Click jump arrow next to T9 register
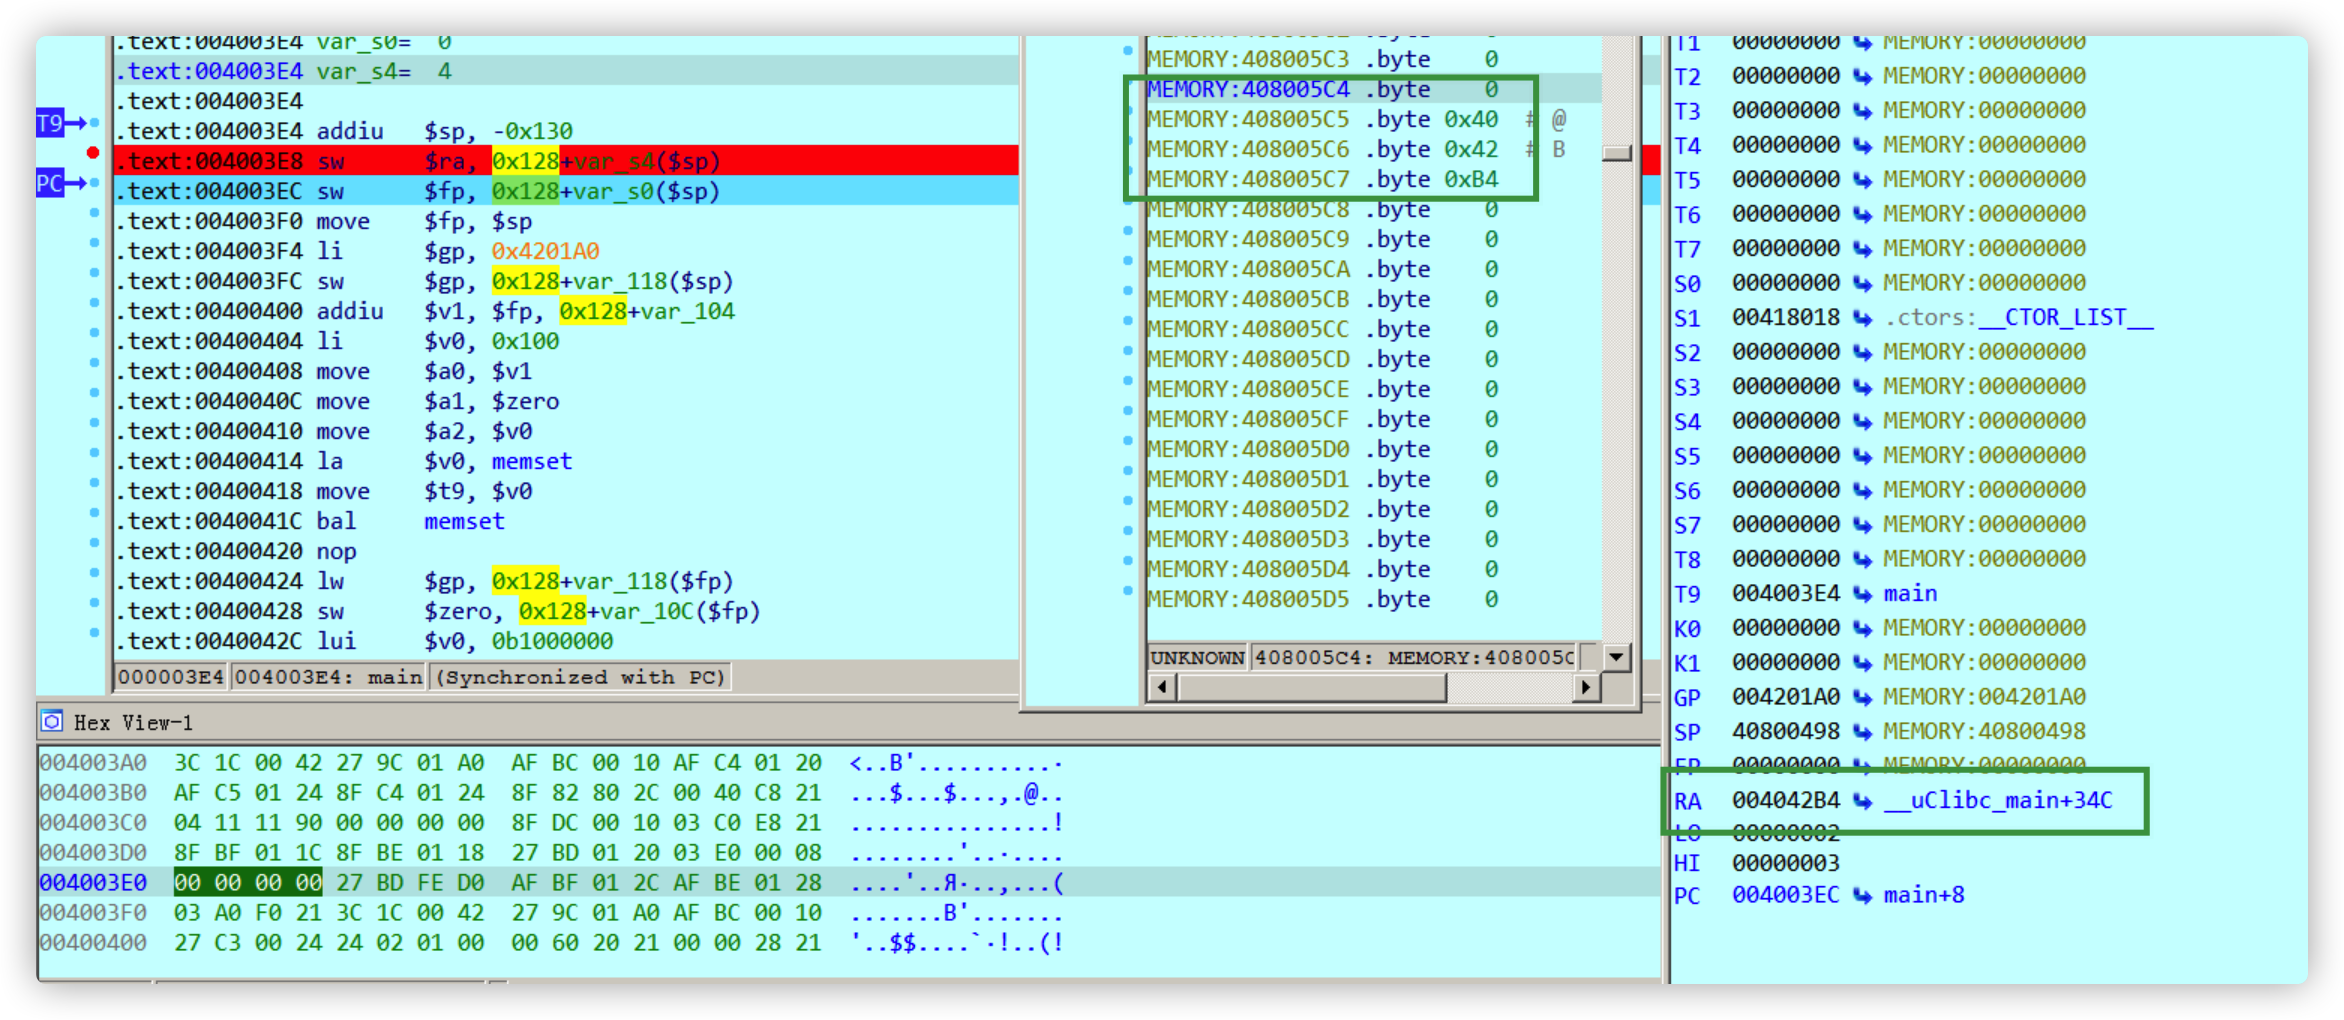2344x1020 pixels. [1862, 594]
